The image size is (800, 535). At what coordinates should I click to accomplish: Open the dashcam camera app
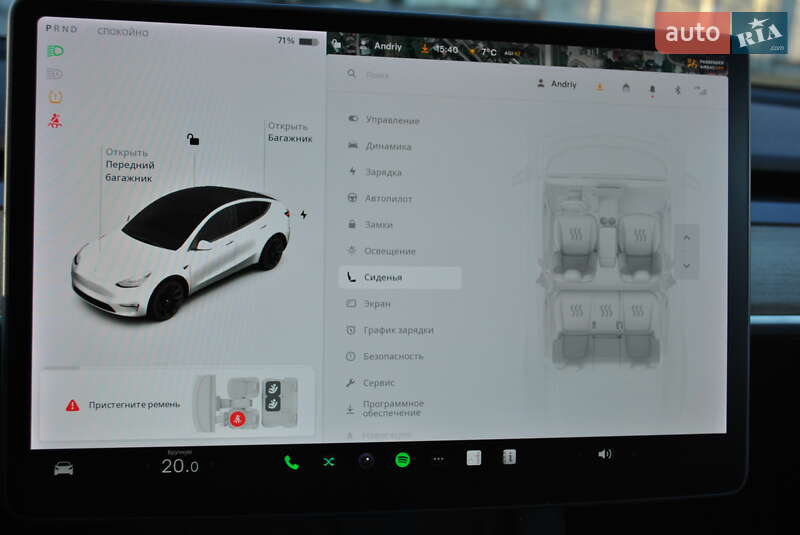366,461
